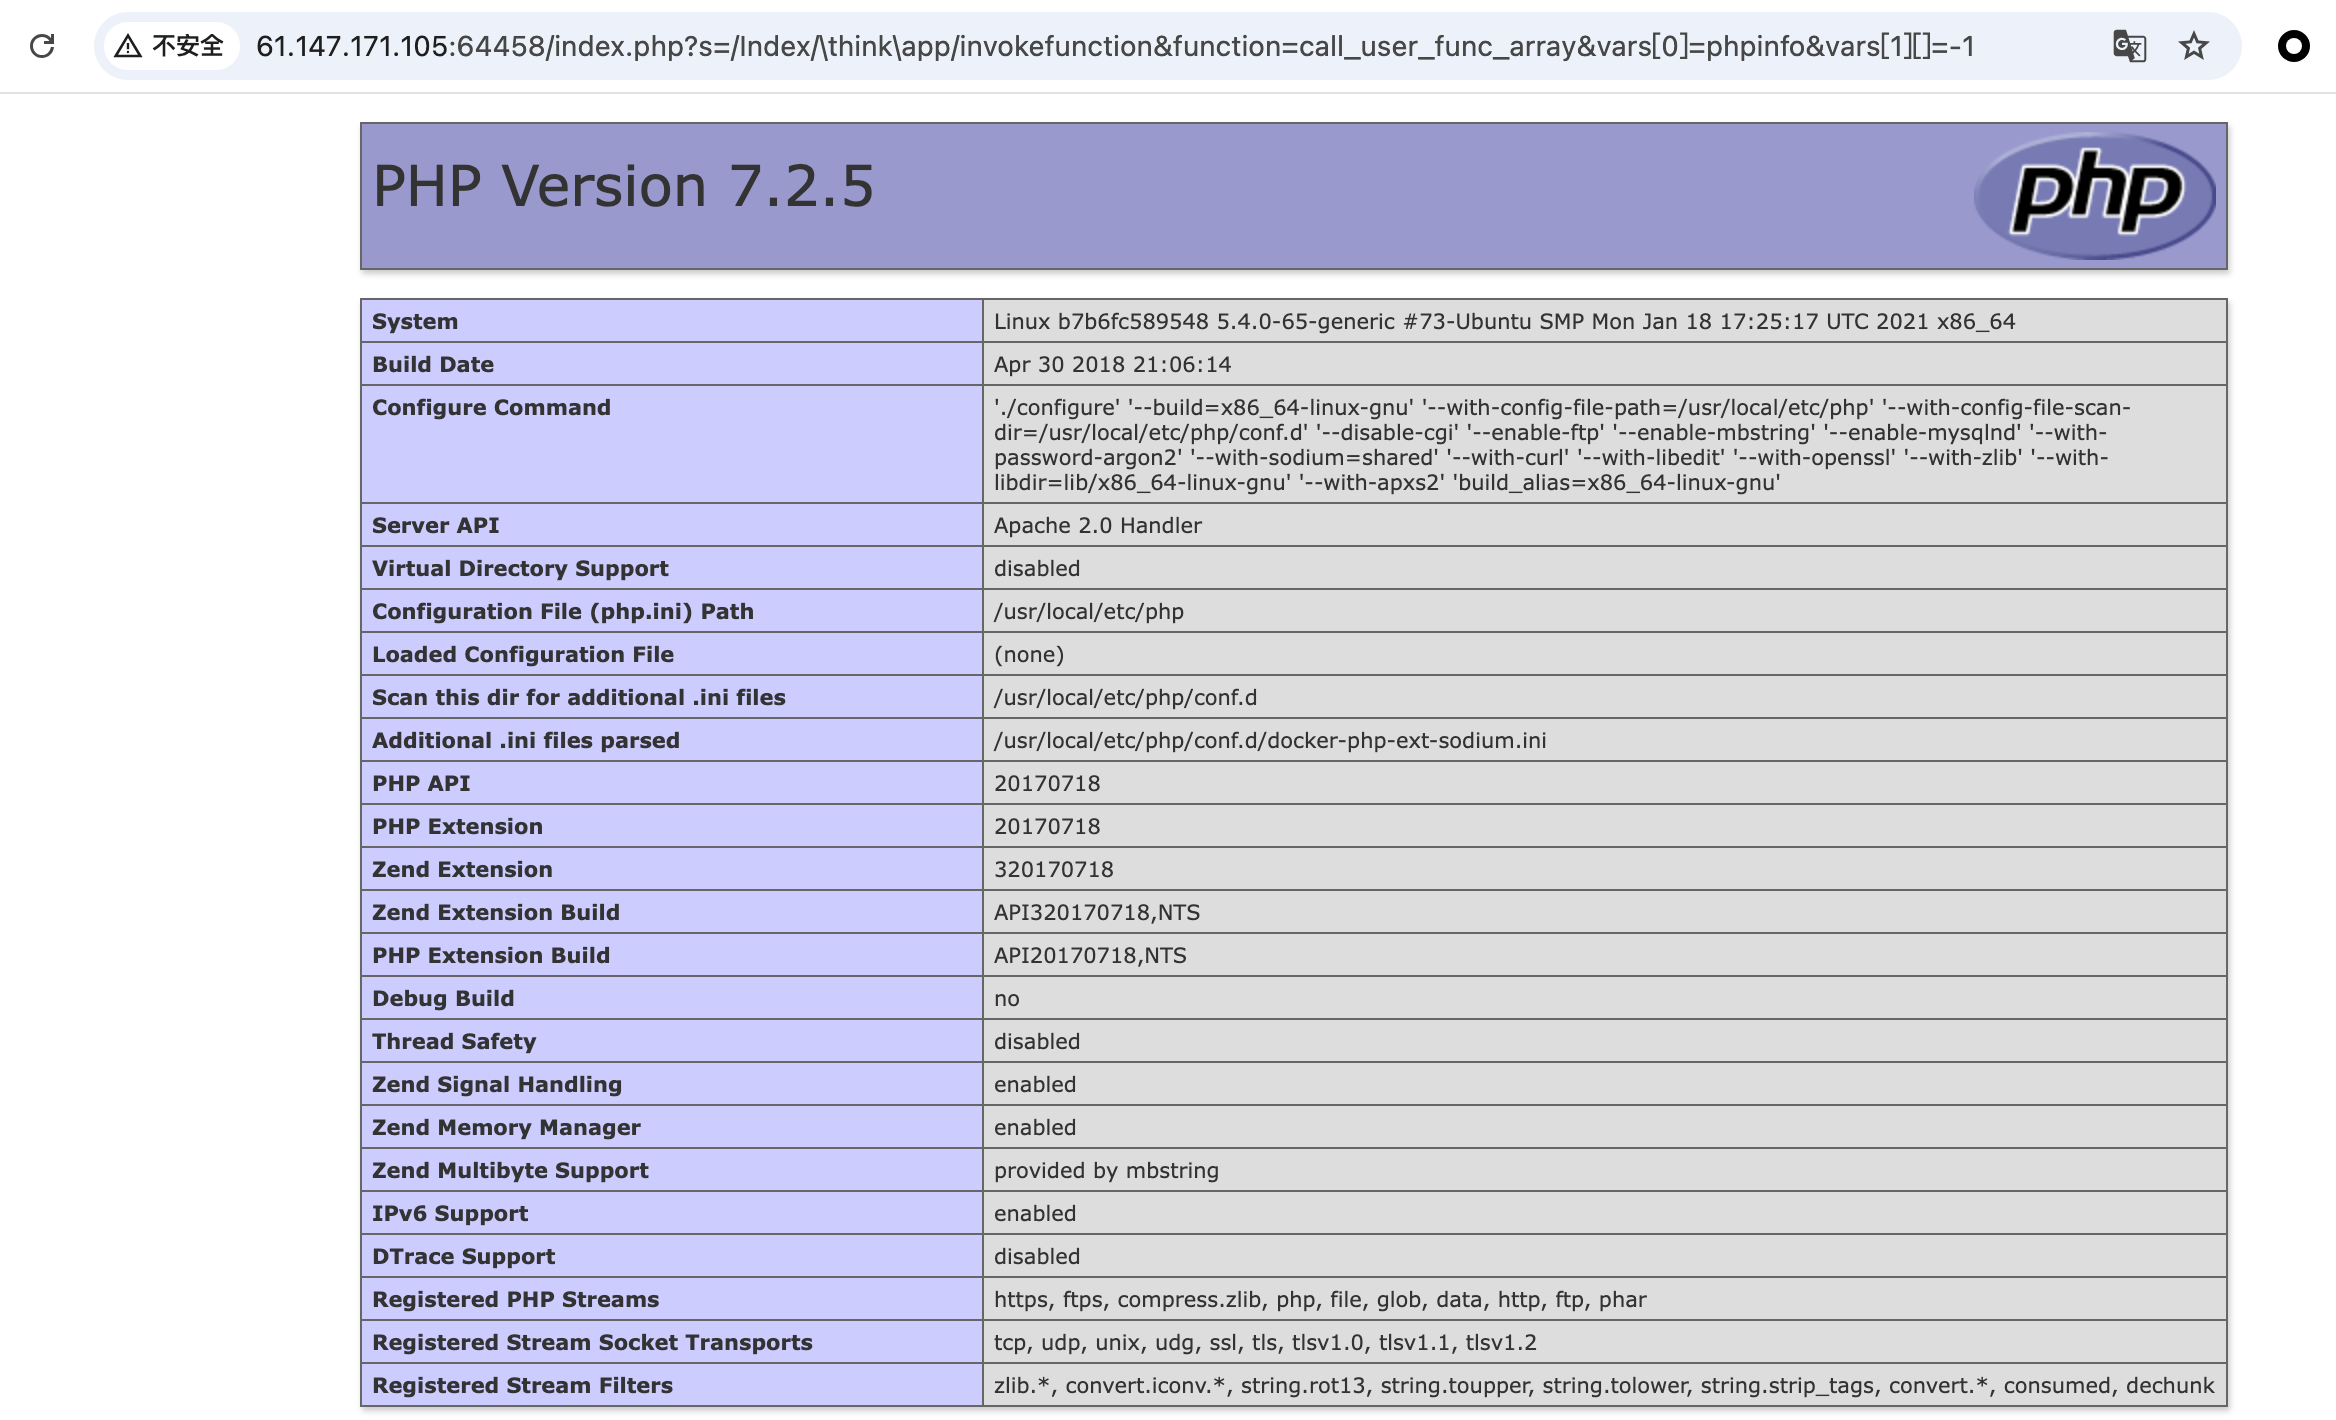Image resolution: width=2336 pixels, height=1420 pixels.
Task: Click the Registered Stream Filters row label
Action: click(522, 1385)
